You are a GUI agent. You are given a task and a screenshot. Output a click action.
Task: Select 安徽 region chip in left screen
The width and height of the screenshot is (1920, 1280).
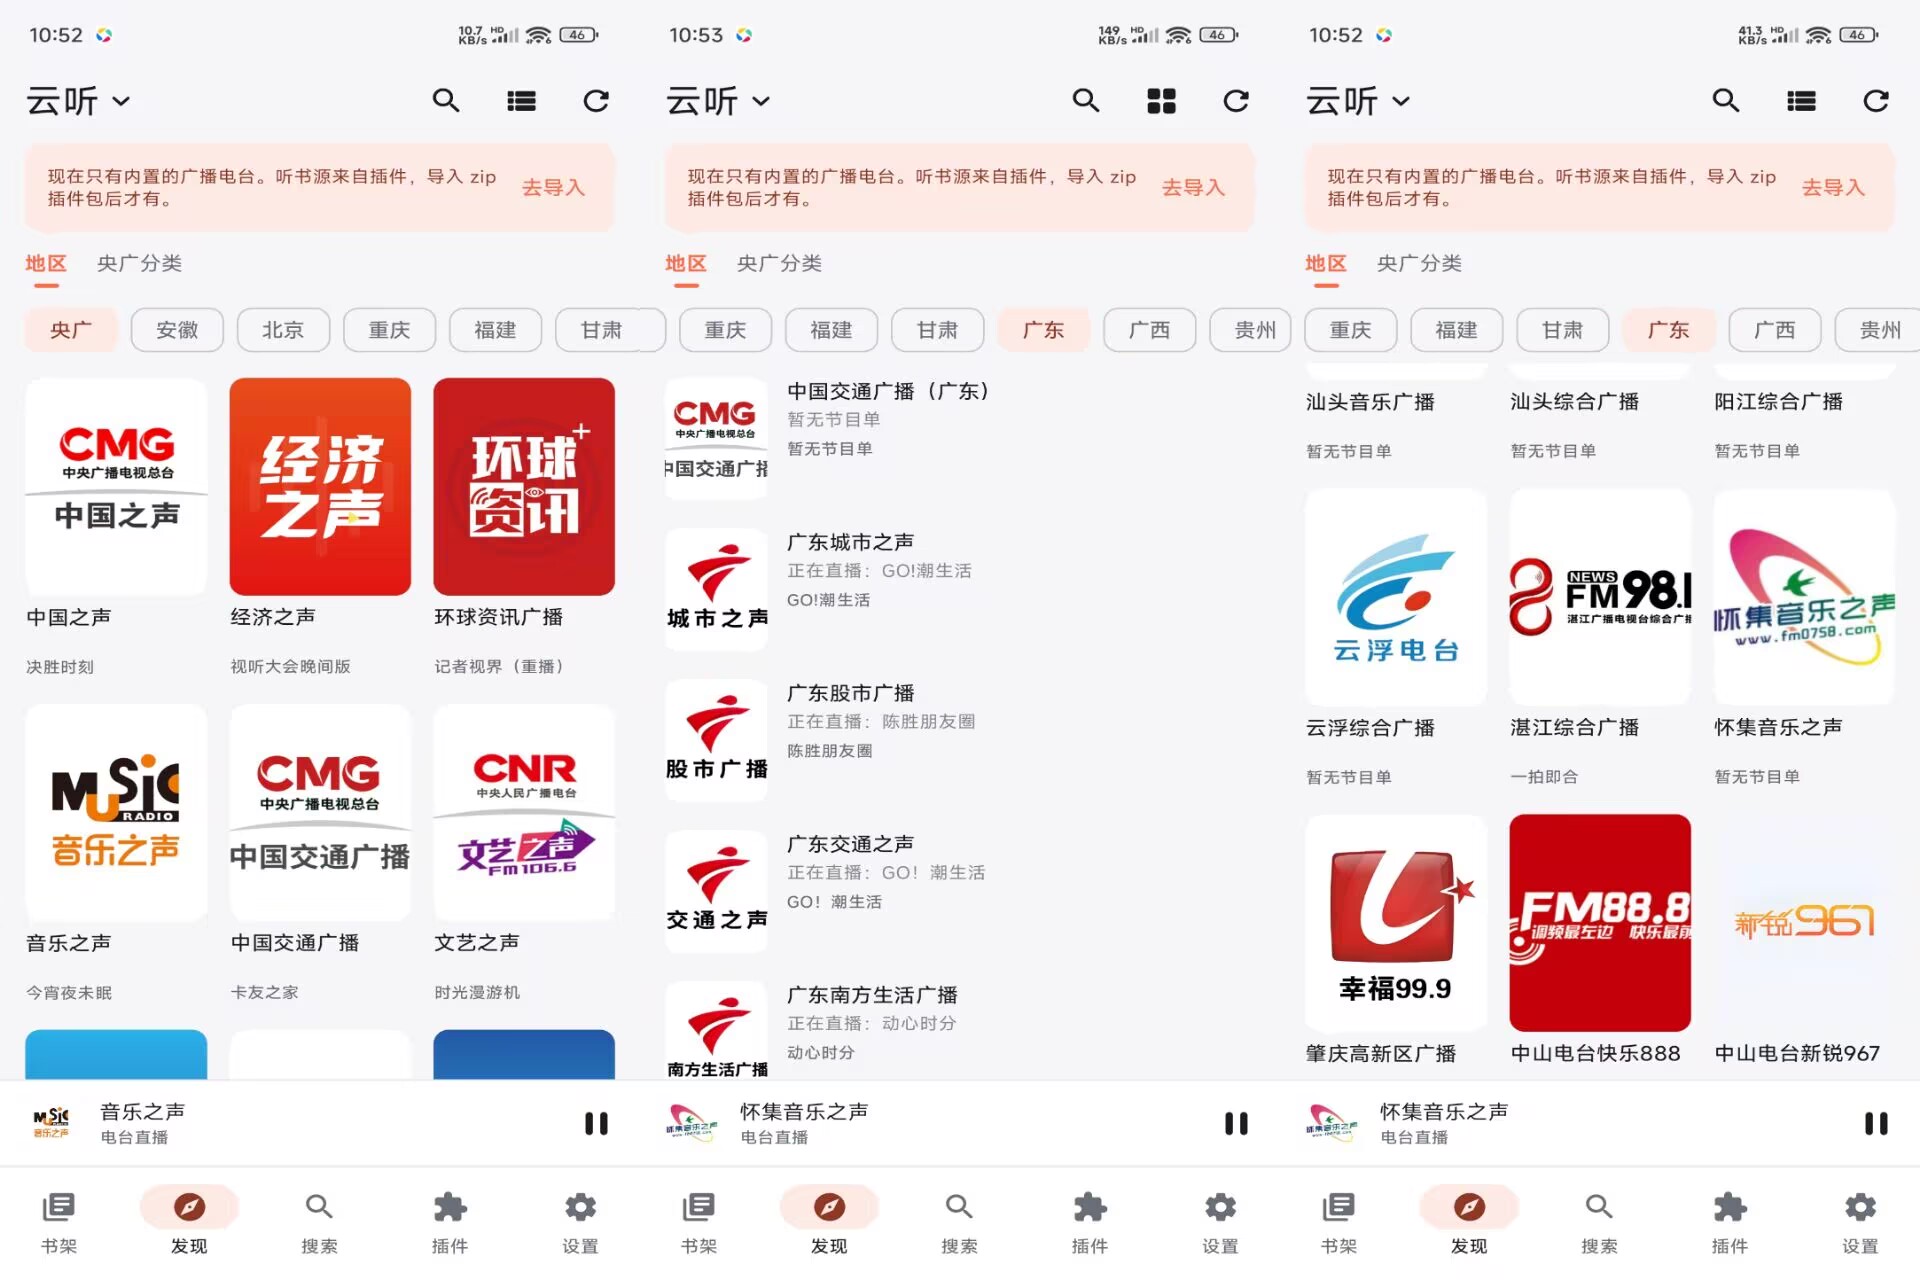(x=177, y=330)
